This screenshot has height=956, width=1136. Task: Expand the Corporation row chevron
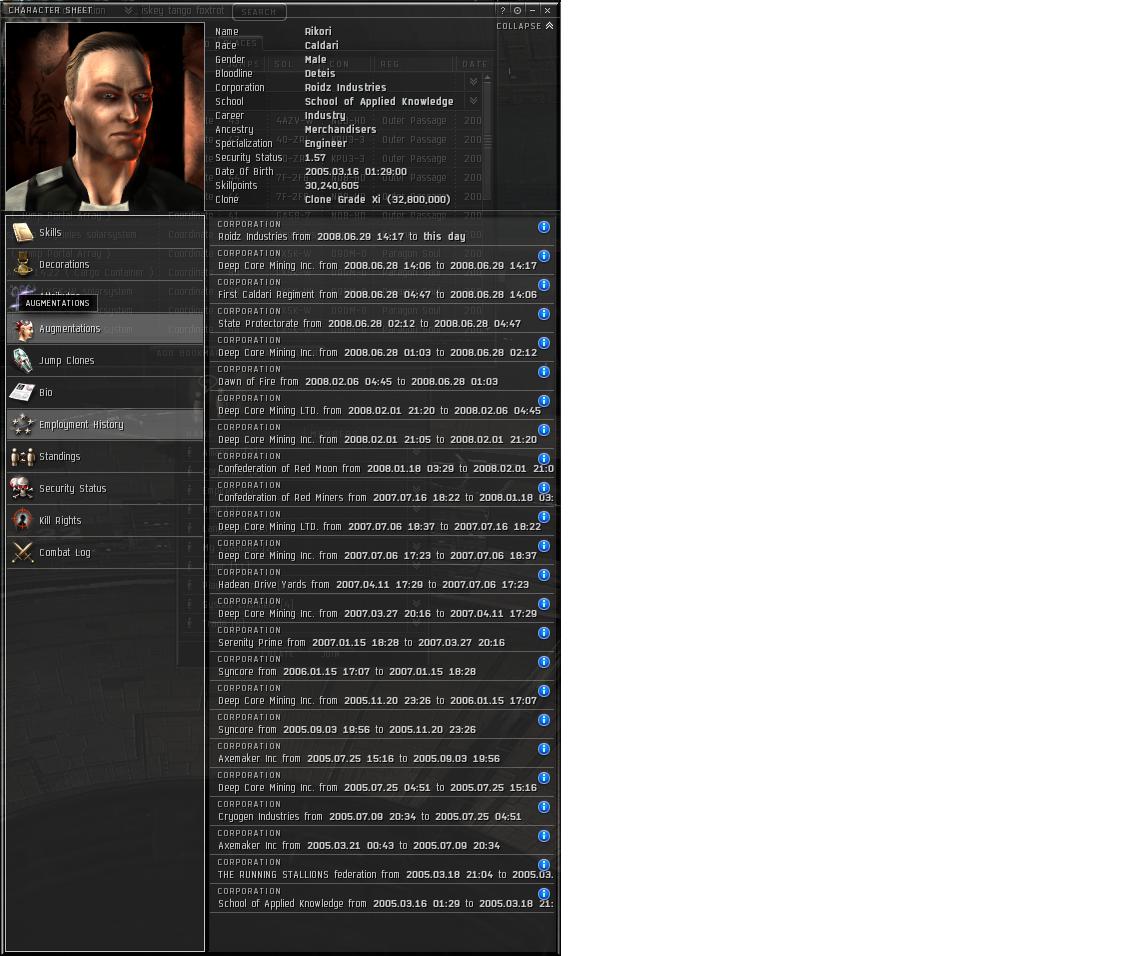click(x=473, y=82)
